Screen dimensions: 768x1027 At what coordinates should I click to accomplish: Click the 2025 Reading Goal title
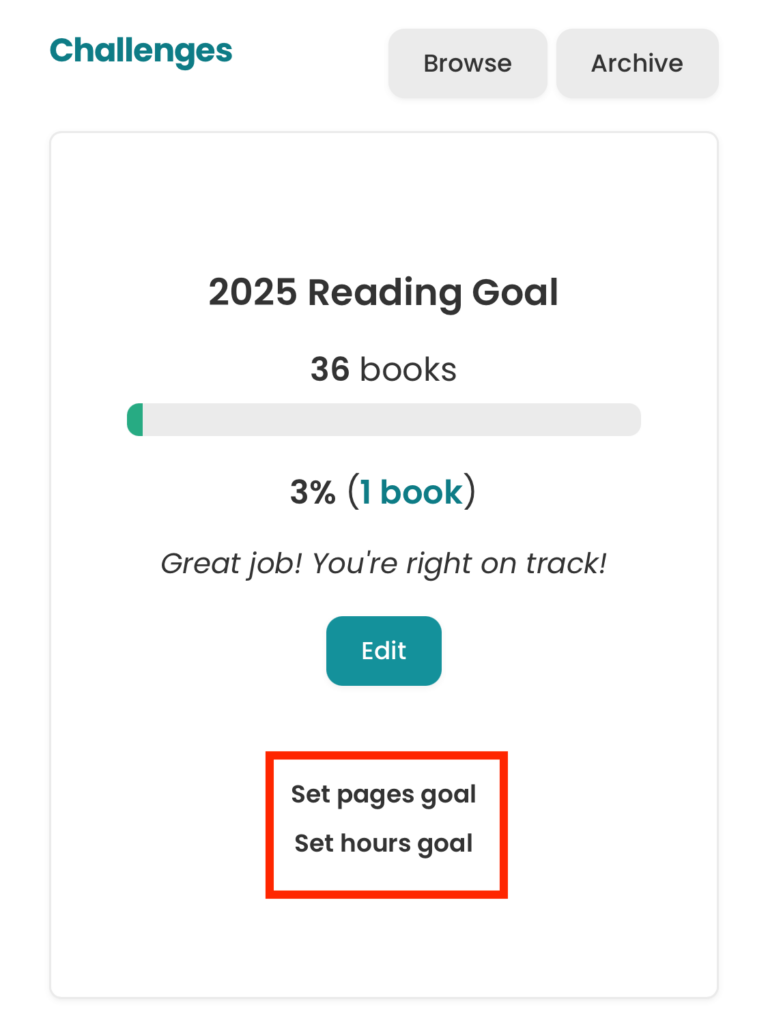(383, 292)
